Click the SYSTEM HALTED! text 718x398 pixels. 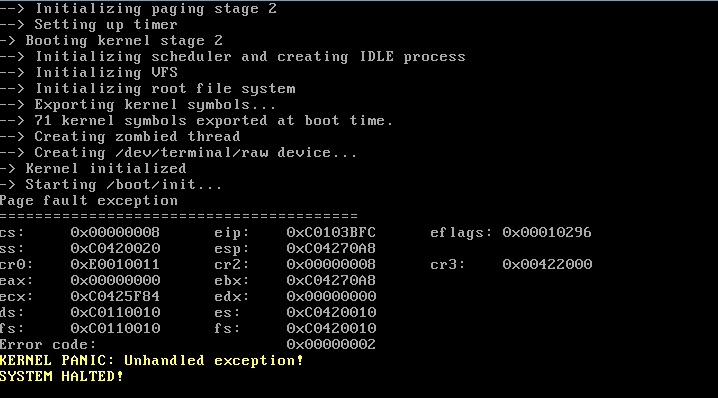click(61, 376)
